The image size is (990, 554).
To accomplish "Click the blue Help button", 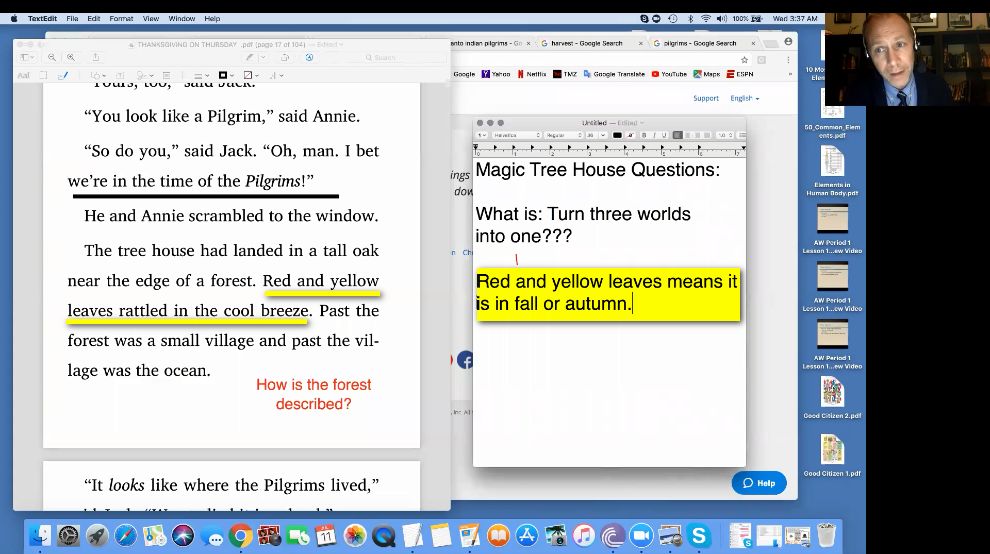I will [x=759, y=483].
